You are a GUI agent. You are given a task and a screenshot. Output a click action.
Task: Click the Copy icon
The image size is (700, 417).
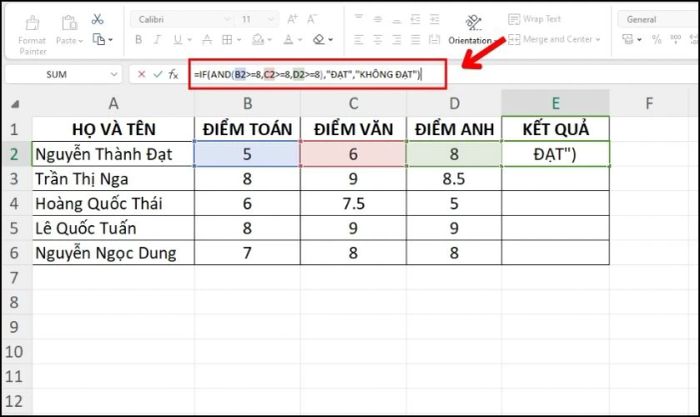[98, 39]
